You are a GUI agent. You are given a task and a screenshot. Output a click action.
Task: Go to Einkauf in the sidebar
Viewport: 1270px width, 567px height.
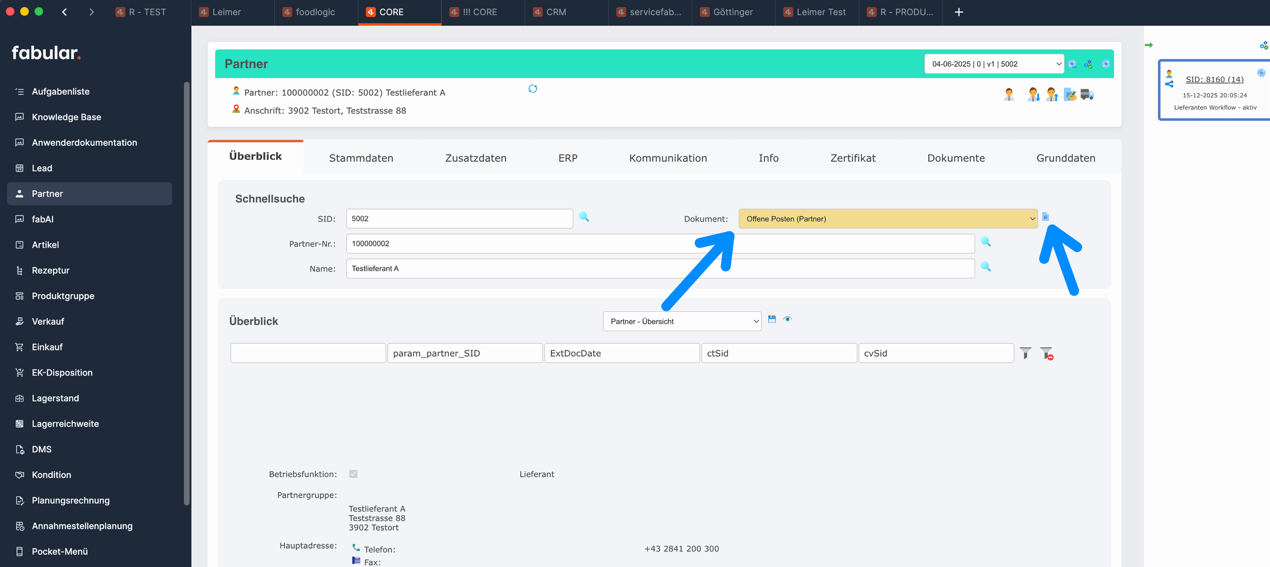pyautogui.click(x=47, y=347)
